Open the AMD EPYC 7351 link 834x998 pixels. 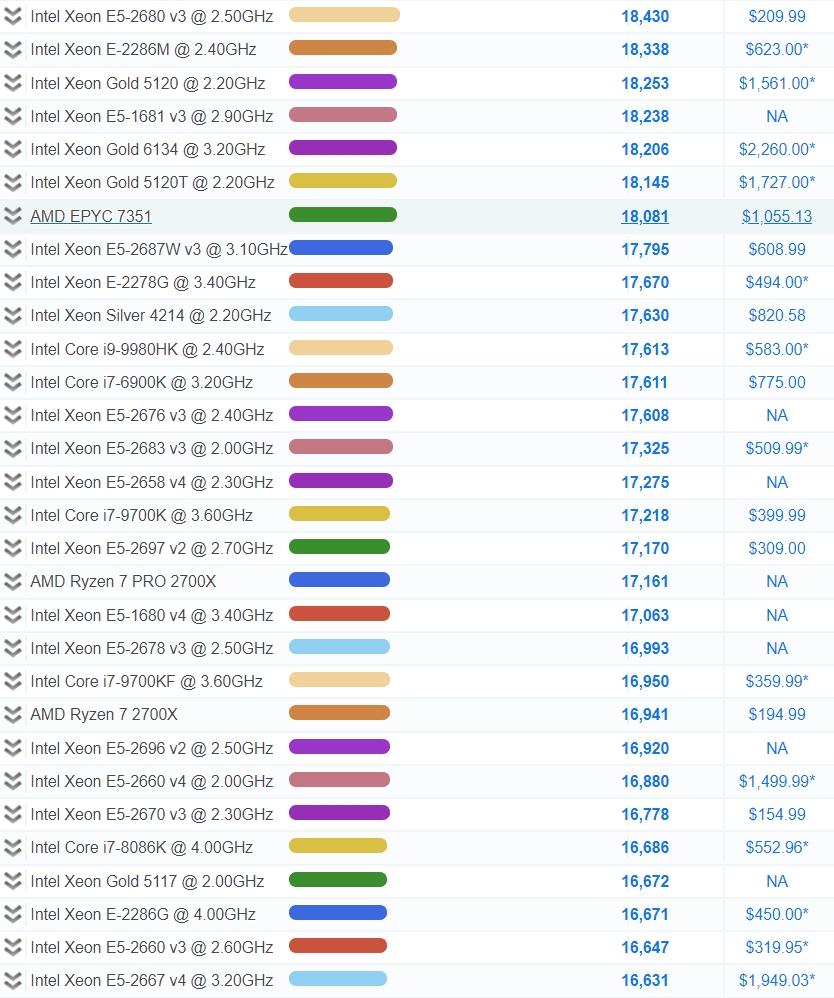tap(91, 216)
